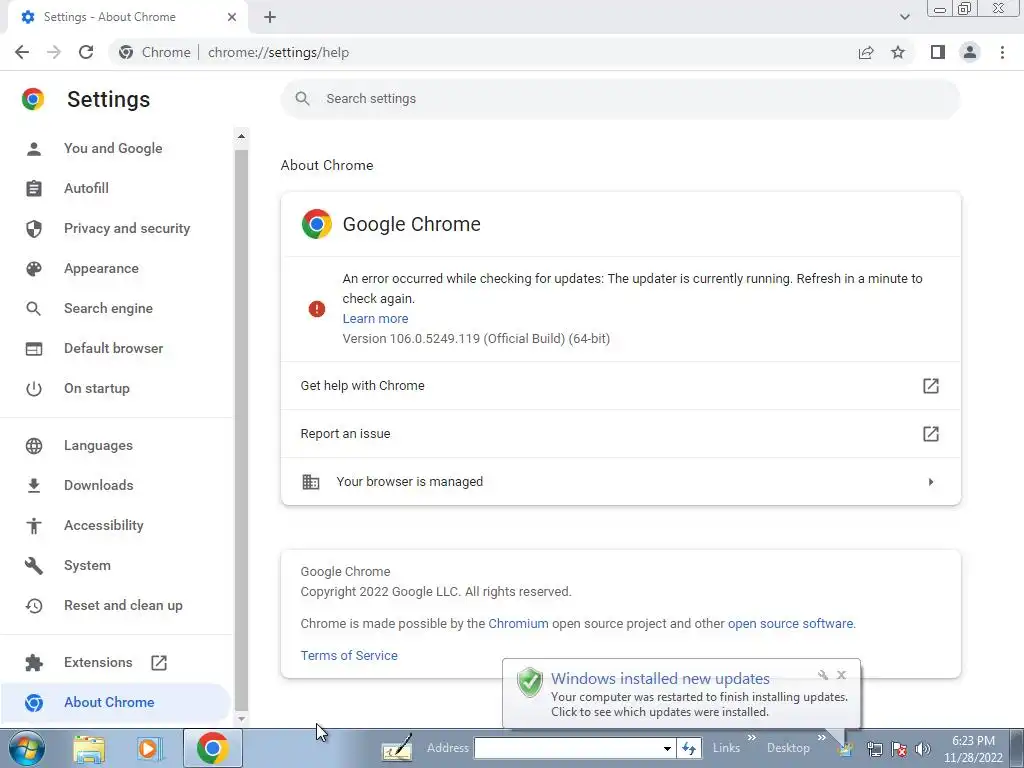The height and width of the screenshot is (768, 1024).
Task: Click the wrench icon in update balloon
Action: [x=823, y=675]
